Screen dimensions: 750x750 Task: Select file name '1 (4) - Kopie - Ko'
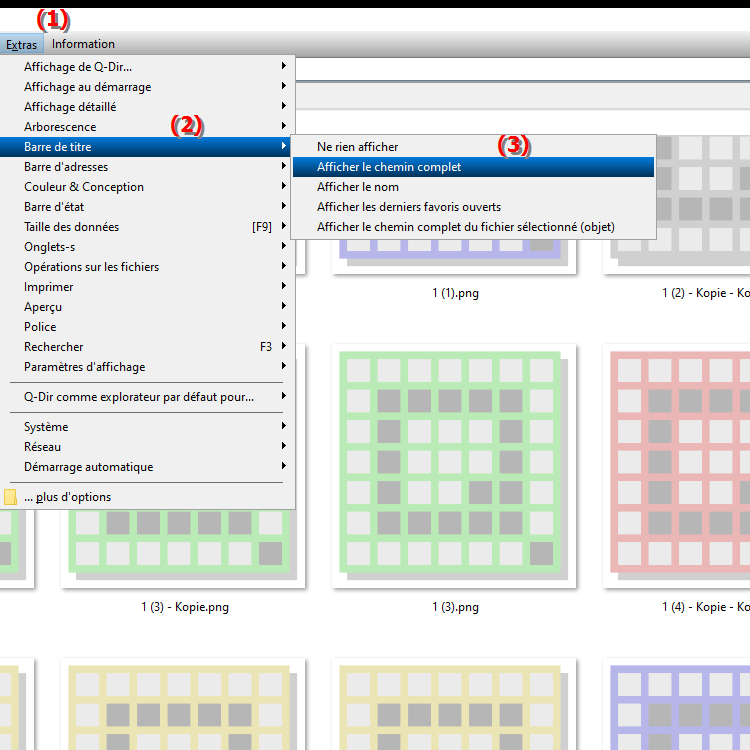coord(706,607)
